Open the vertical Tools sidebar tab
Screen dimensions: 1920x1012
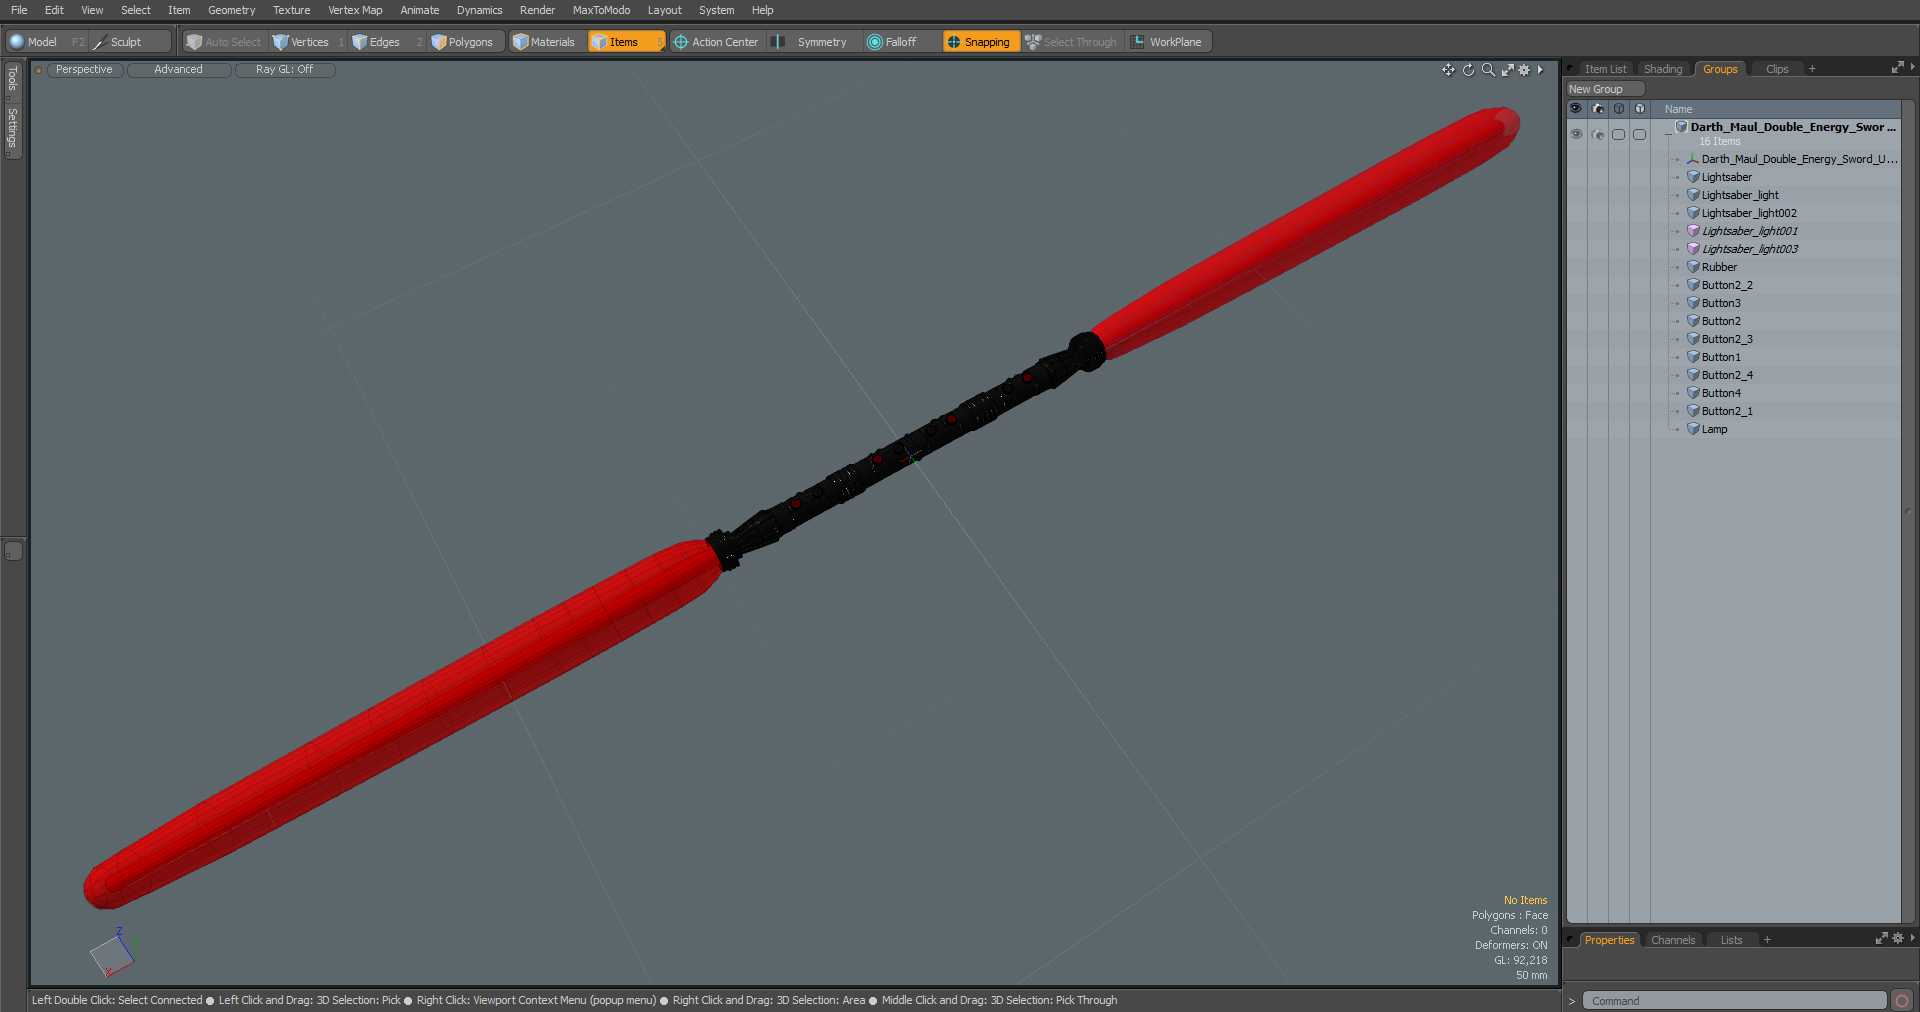[12, 79]
